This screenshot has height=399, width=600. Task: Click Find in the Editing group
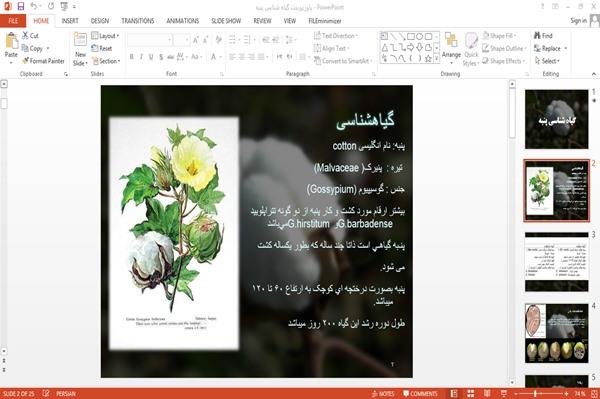[543, 36]
